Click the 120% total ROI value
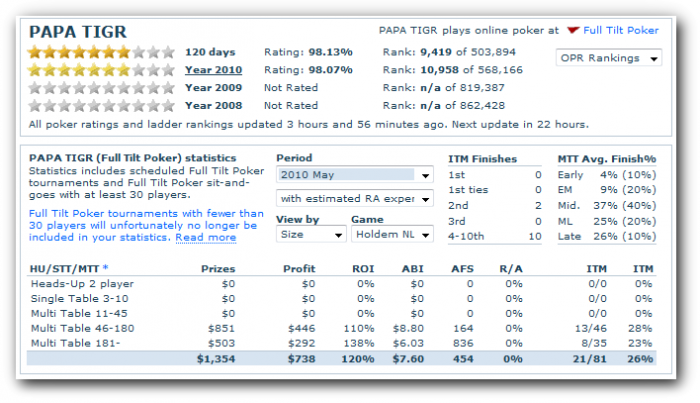The height and width of the screenshot is (403, 700). 358,359
